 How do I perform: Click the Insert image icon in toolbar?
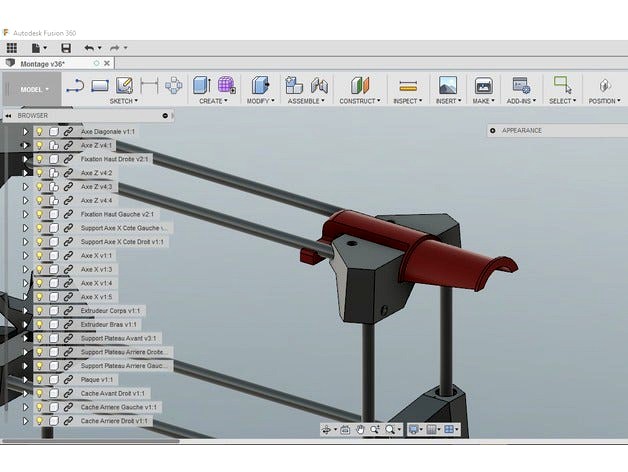coord(447,86)
